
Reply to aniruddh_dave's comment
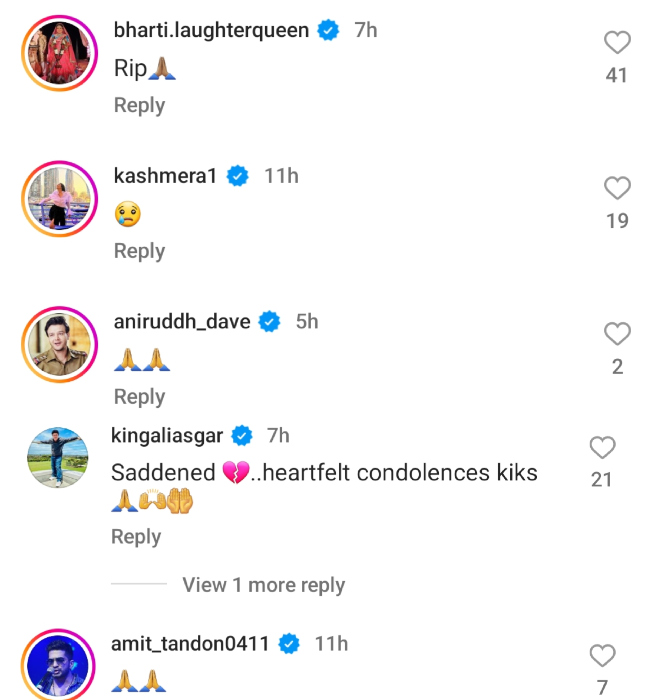[x=139, y=397]
